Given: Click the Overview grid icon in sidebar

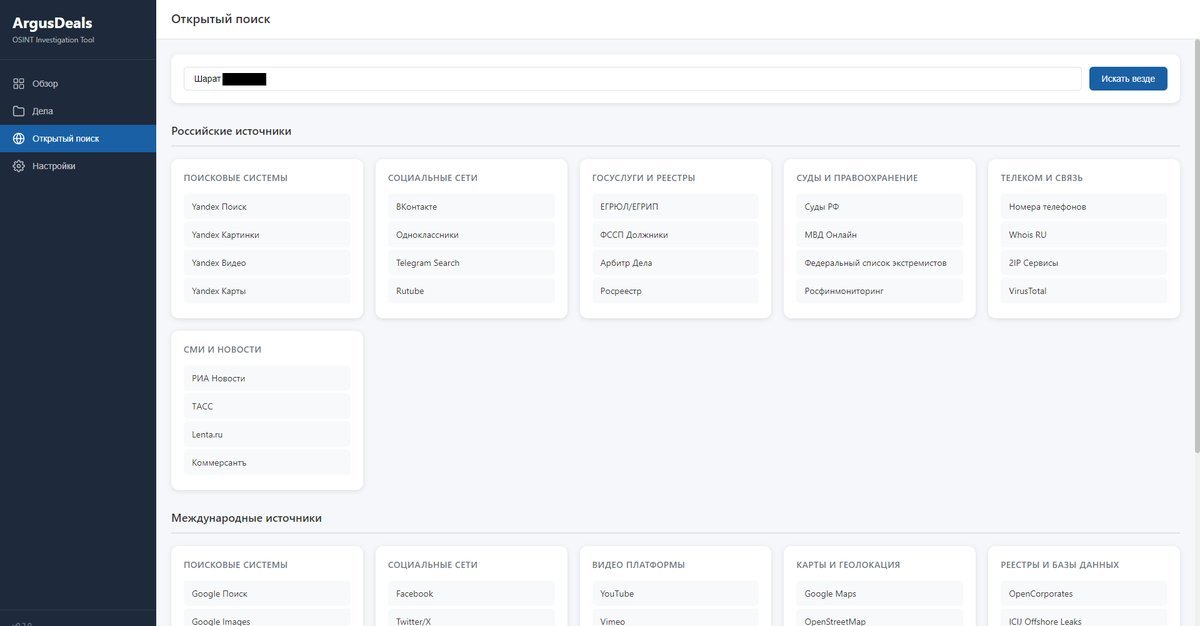Looking at the screenshot, I should pos(19,84).
